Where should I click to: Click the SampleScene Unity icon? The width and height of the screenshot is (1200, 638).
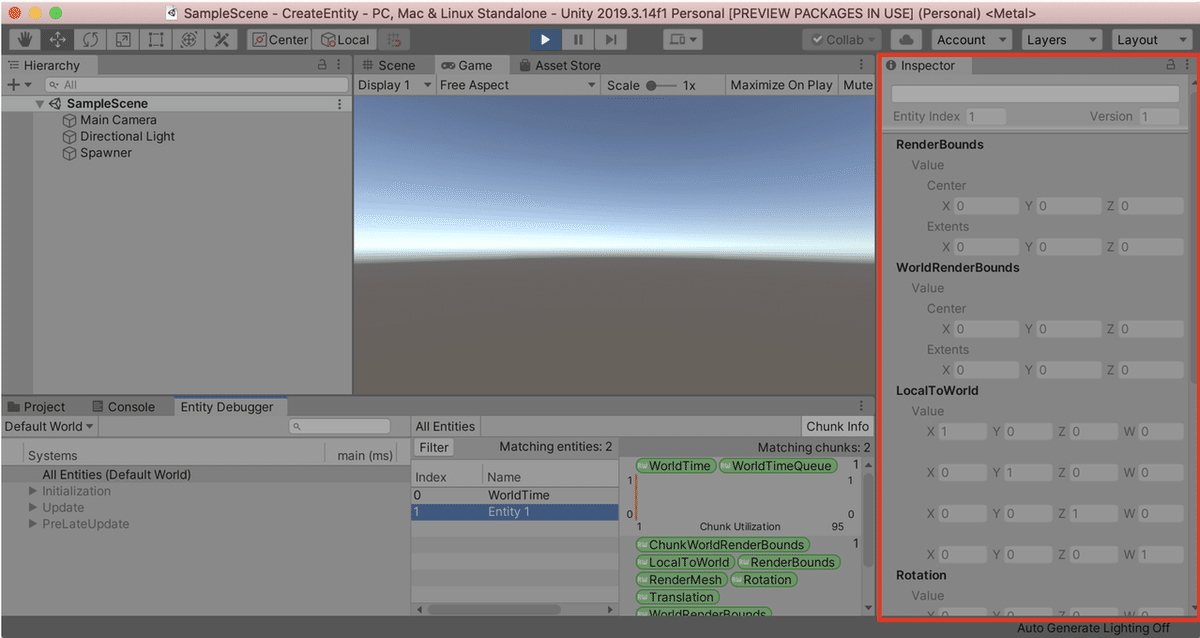click(x=55, y=104)
